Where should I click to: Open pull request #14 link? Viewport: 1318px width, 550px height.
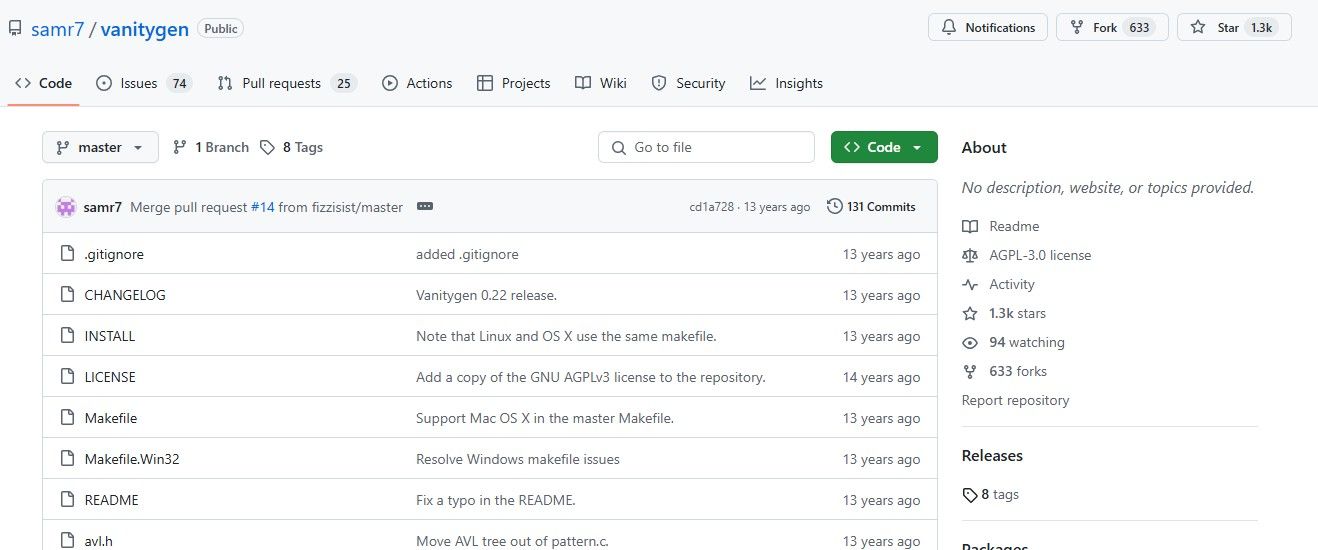pyautogui.click(x=263, y=207)
